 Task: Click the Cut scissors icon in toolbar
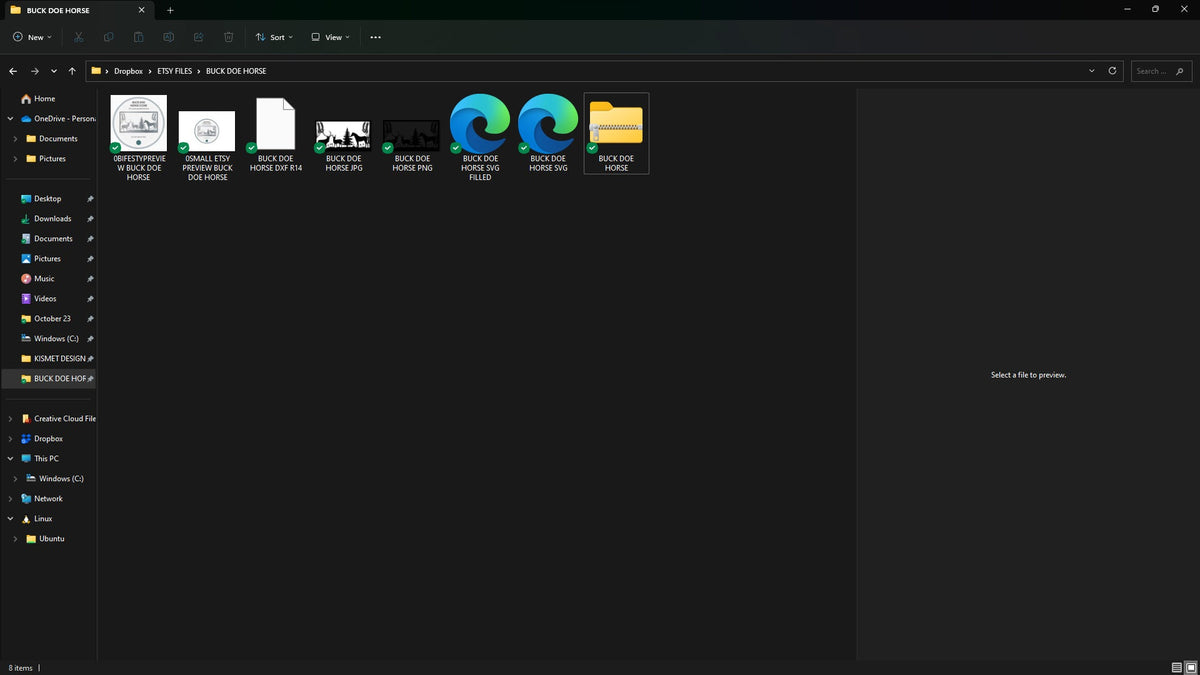tap(79, 37)
